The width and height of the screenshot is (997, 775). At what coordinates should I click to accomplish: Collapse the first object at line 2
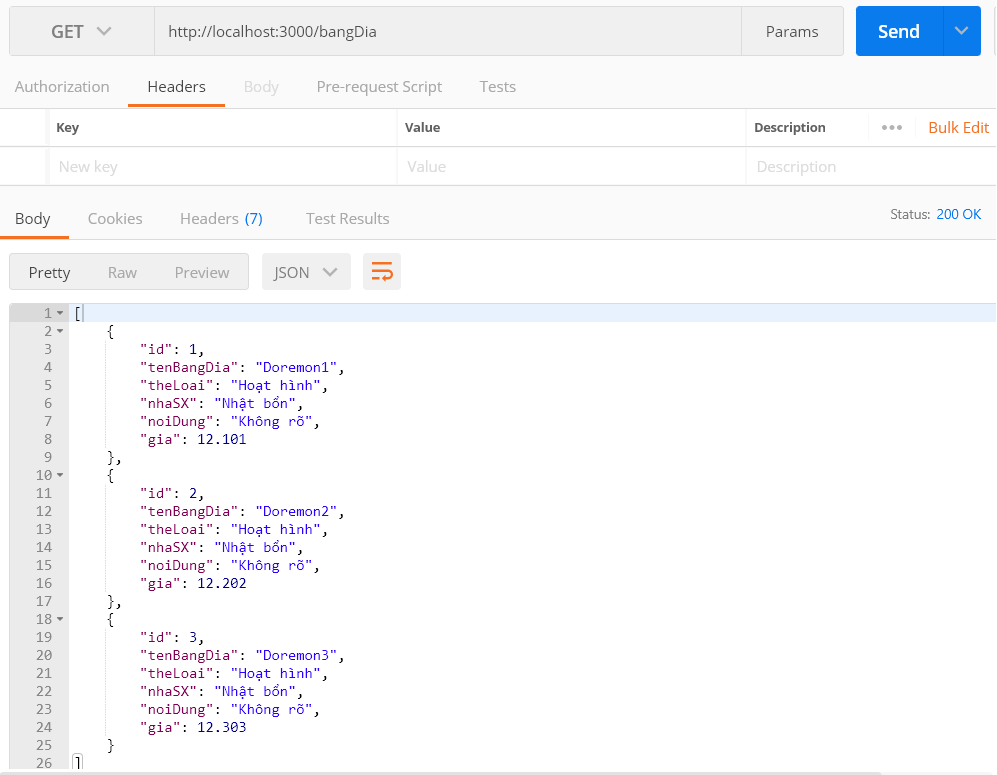pyautogui.click(x=60, y=331)
